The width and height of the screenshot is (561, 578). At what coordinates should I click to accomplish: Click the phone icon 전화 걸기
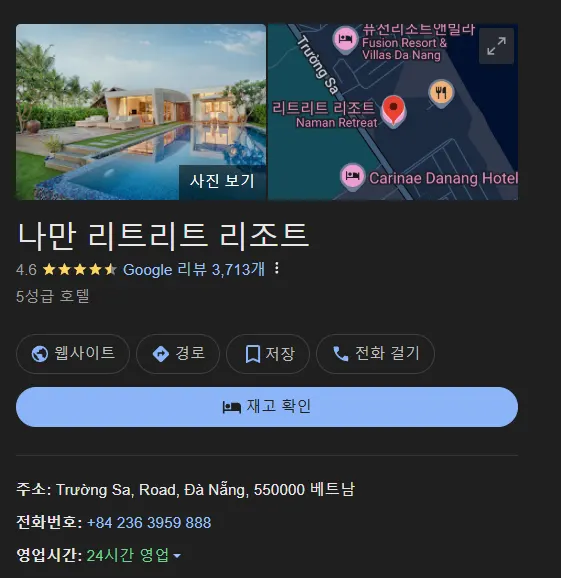341,354
